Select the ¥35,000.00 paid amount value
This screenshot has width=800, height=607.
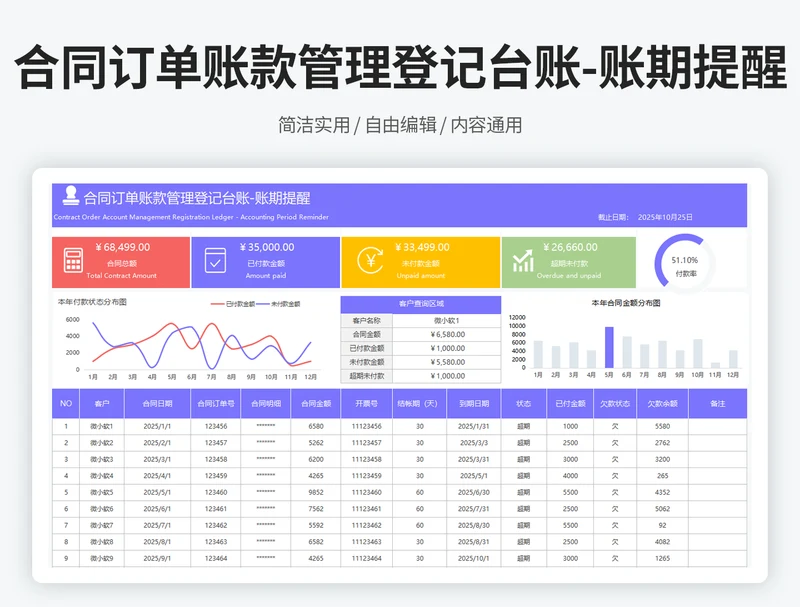267,247
